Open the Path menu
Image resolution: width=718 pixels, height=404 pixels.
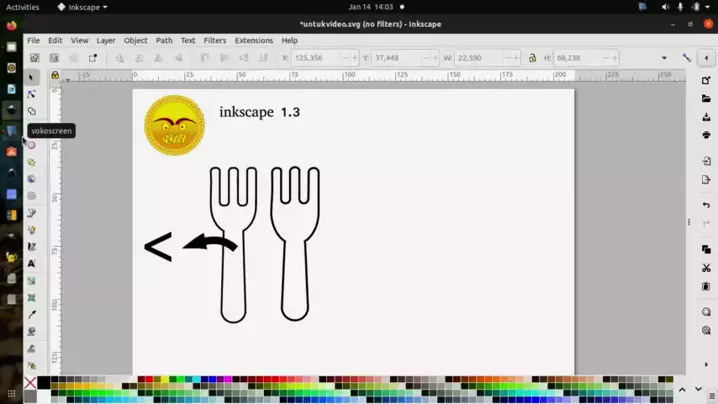pos(164,41)
